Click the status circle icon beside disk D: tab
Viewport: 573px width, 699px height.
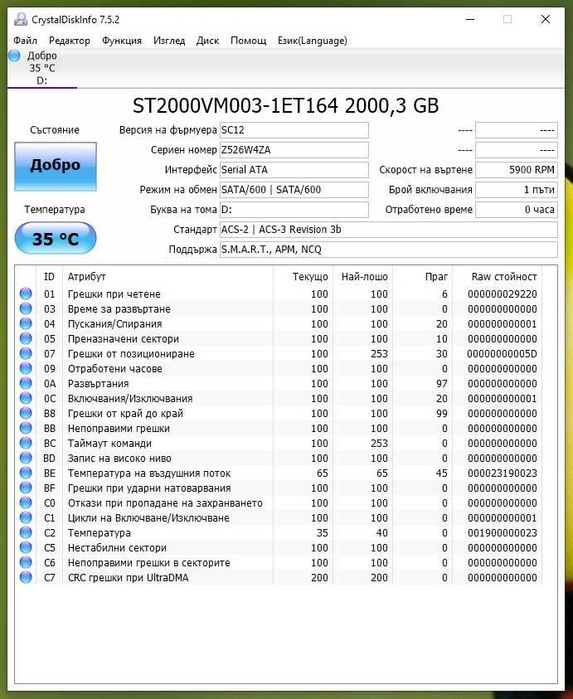click(14, 56)
